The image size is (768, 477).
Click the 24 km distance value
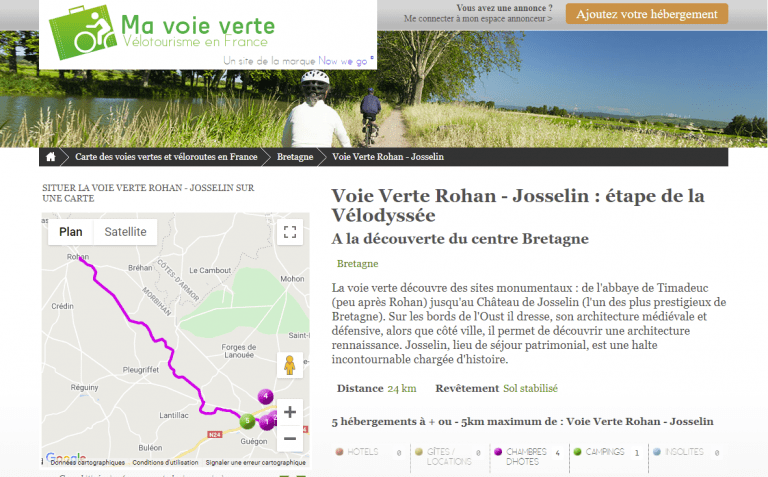tap(402, 388)
